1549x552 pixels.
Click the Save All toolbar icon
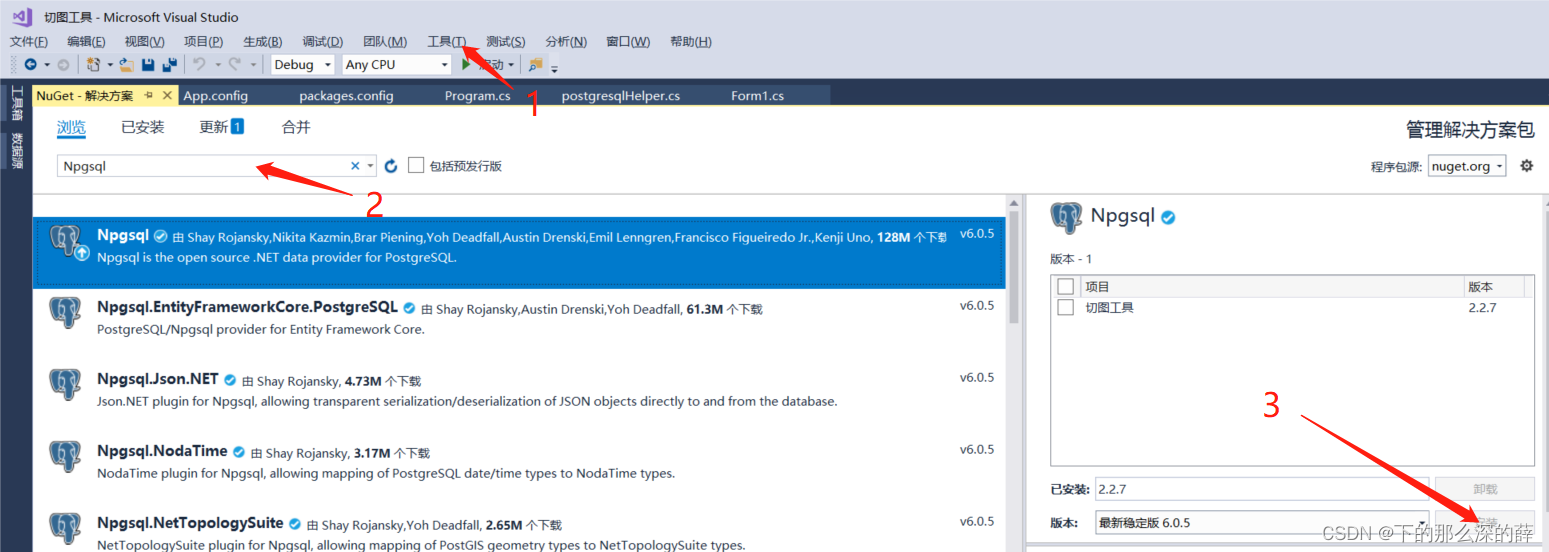click(170, 65)
